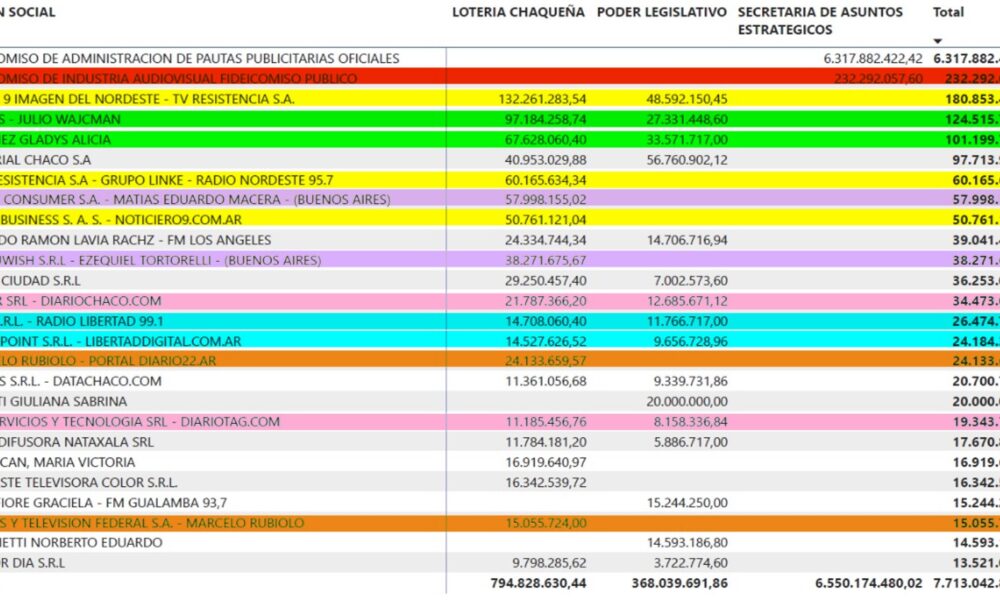Click Loteria value 132.261.283,54
1000x600 pixels.
[542, 99]
